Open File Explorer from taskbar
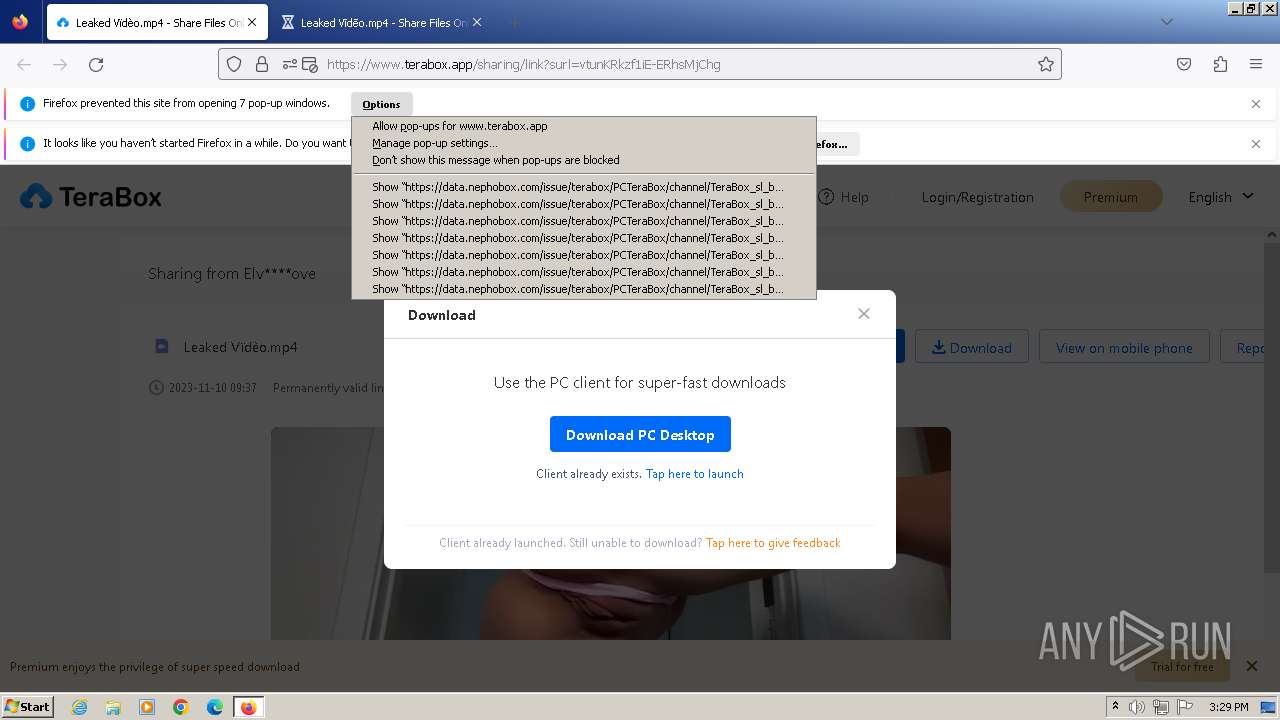 pos(113,707)
